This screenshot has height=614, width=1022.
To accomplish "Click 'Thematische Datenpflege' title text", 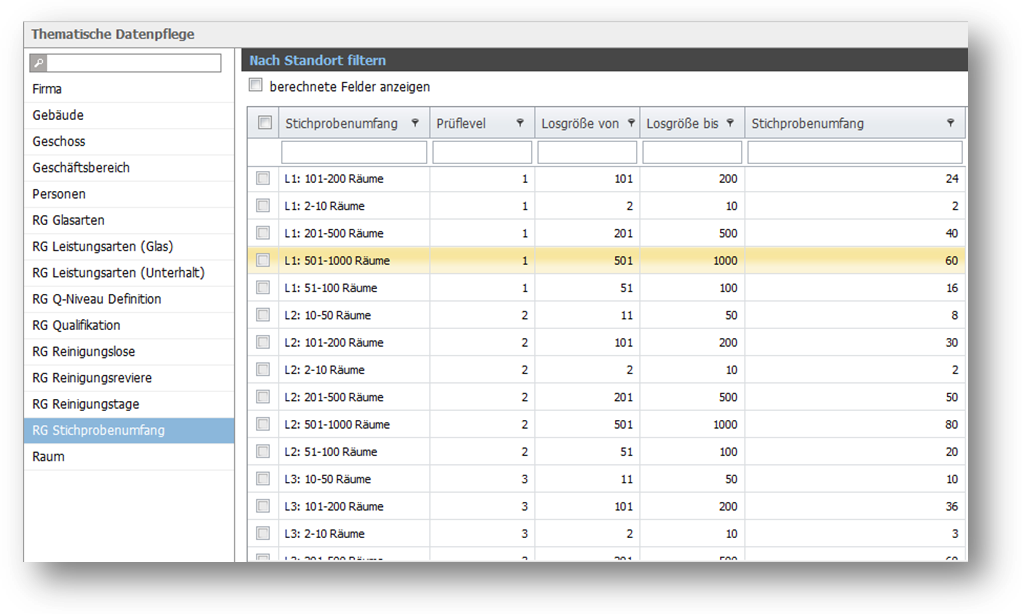I will pos(113,34).
